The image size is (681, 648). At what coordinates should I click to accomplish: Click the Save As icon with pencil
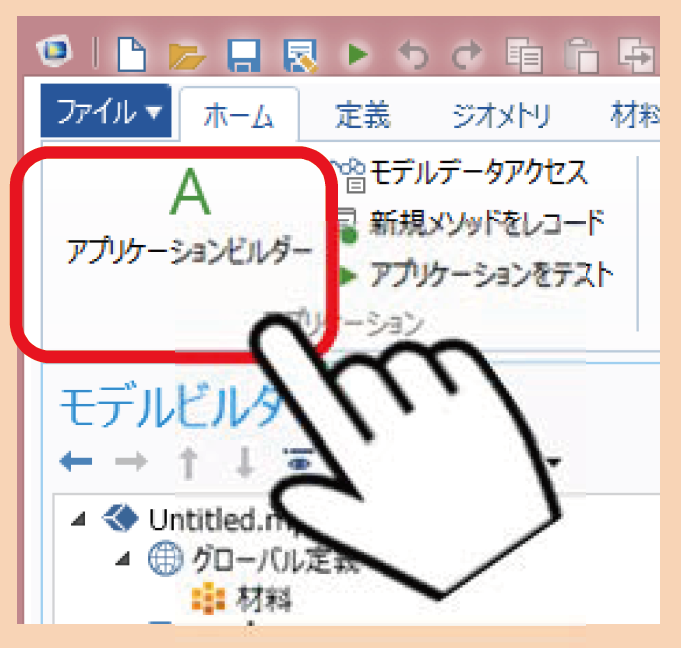301,56
